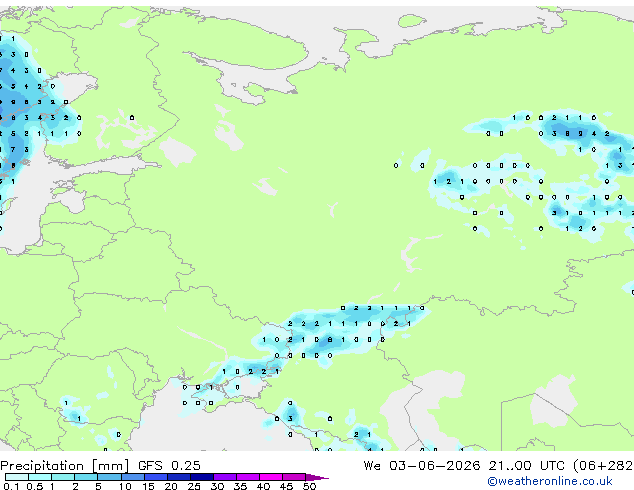
Task: Open the weatheronline.co.uk link
Action: pyautogui.click(x=550, y=481)
